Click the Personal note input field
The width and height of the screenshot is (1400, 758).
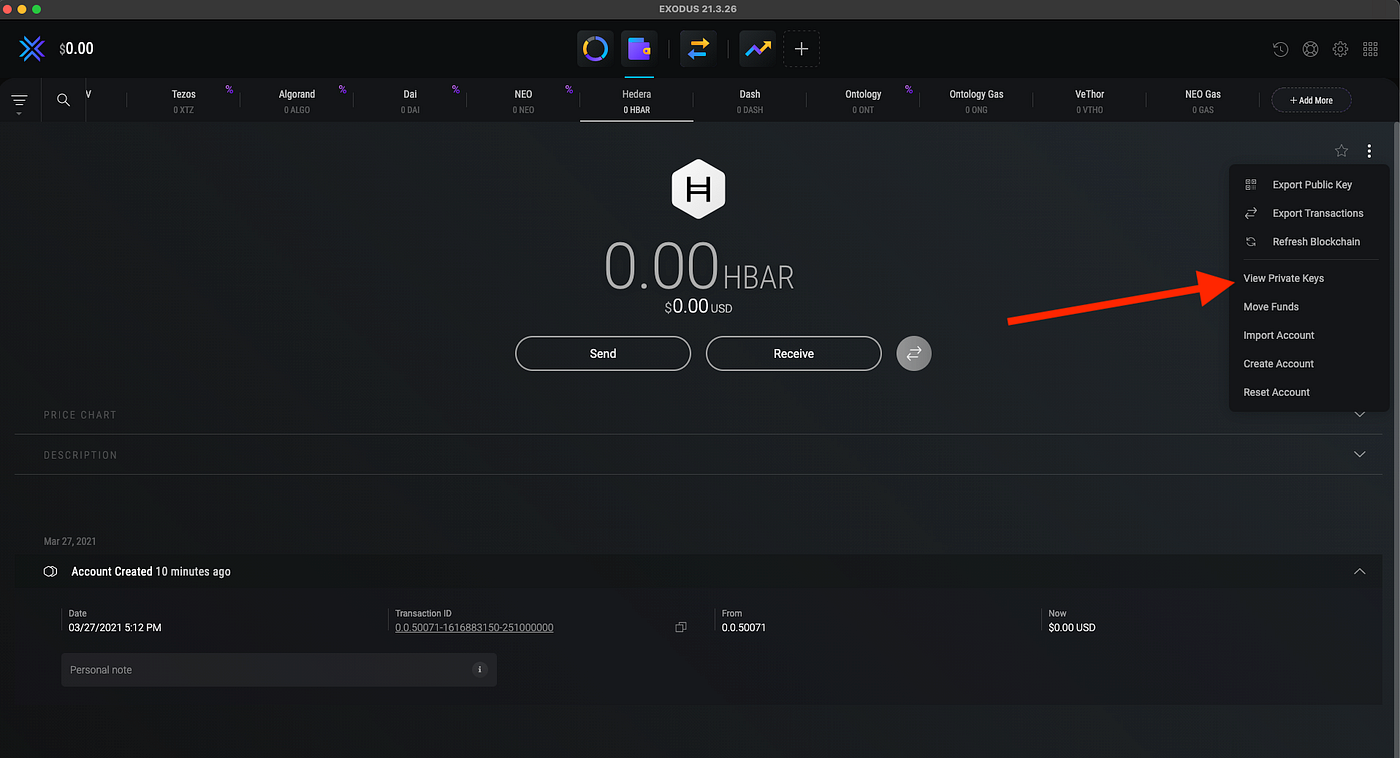click(279, 670)
